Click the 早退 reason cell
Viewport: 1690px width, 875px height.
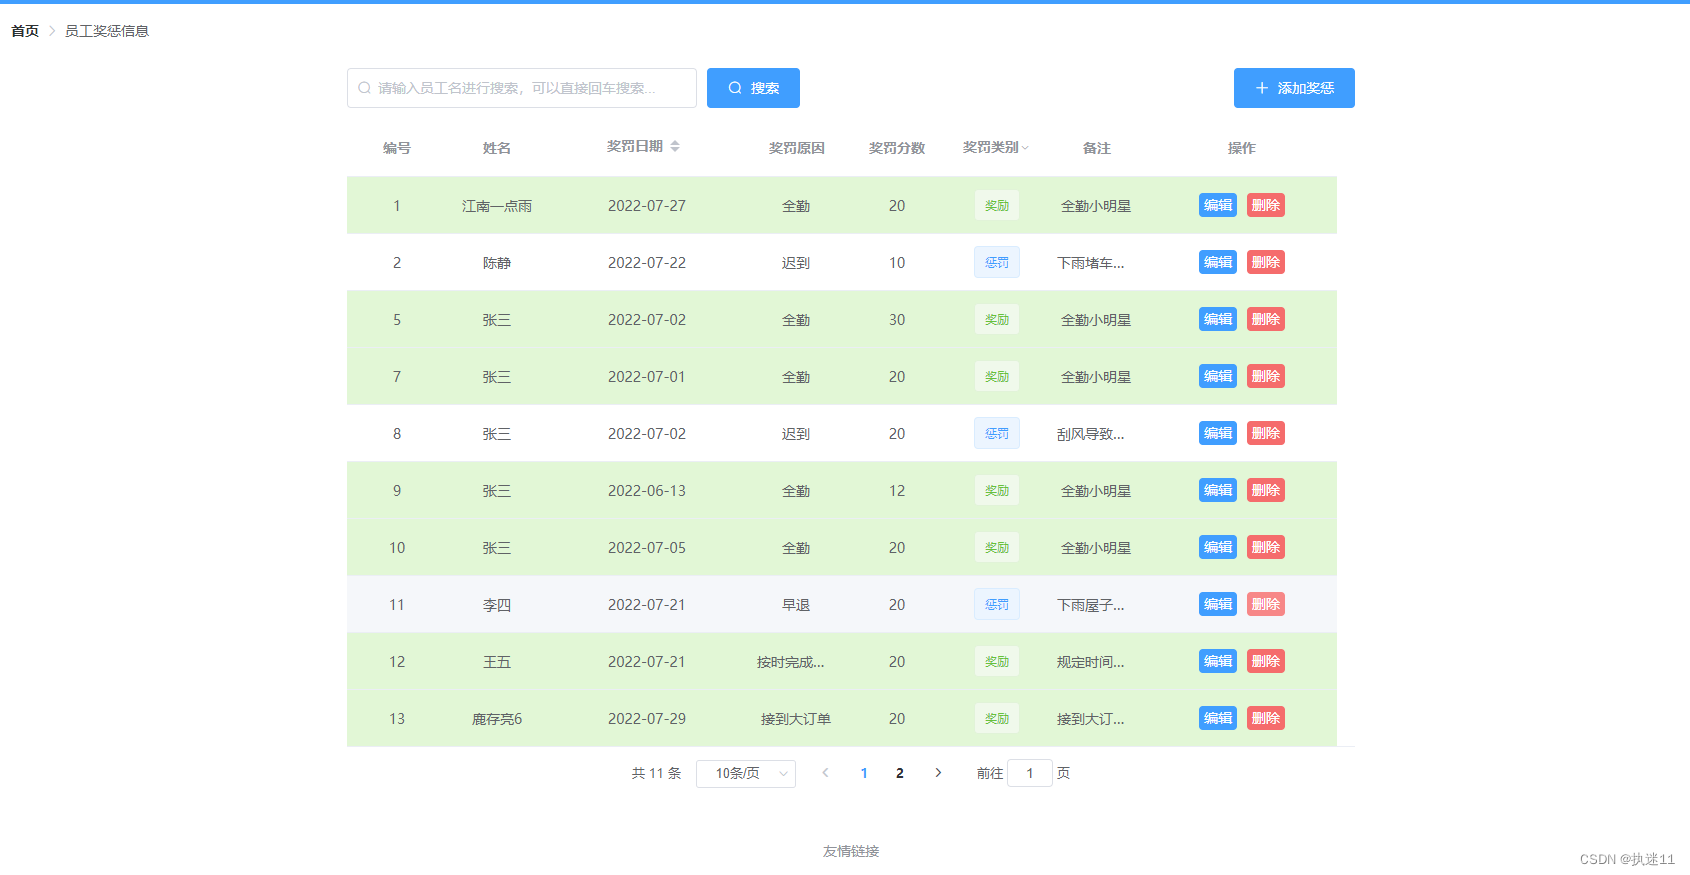point(796,605)
